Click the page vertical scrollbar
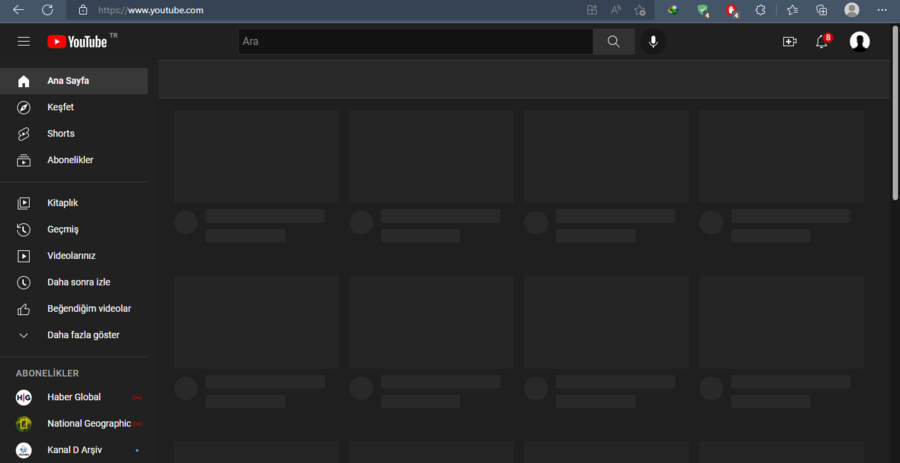900x463 pixels. click(x=895, y=112)
